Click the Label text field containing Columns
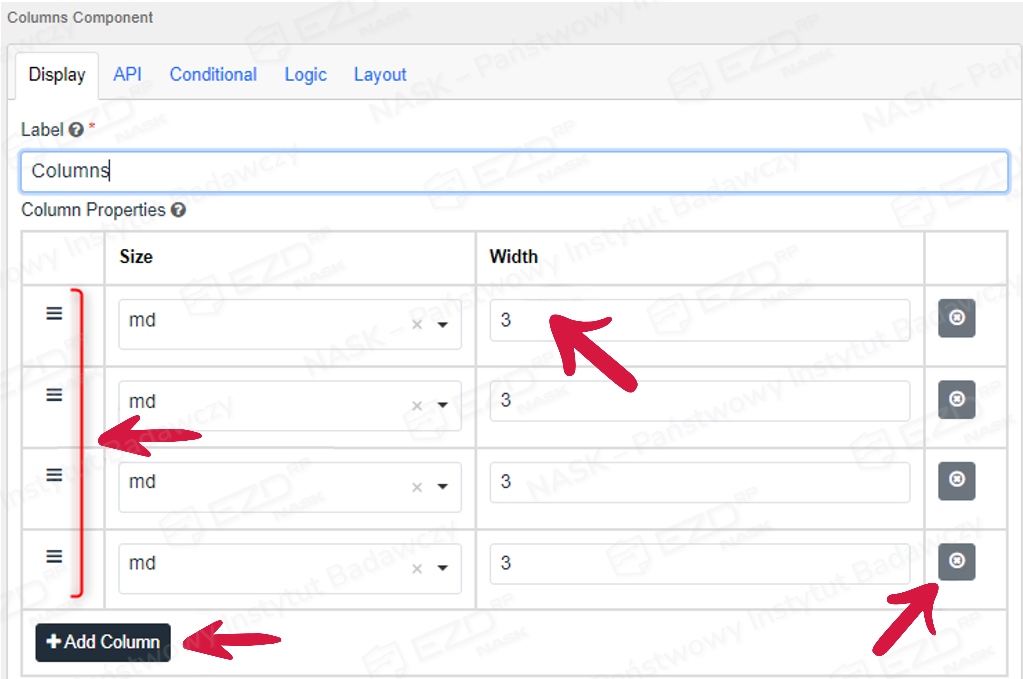 514,171
